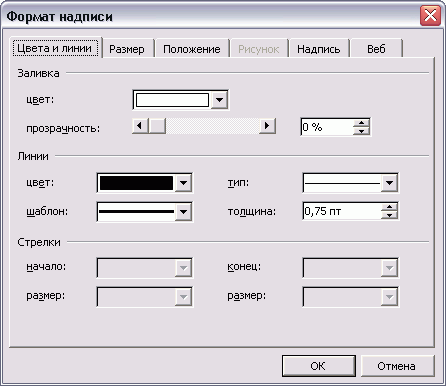The width and height of the screenshot is (446, 386).
Task: Open the Надпись tab
Action: pos(319,49)
